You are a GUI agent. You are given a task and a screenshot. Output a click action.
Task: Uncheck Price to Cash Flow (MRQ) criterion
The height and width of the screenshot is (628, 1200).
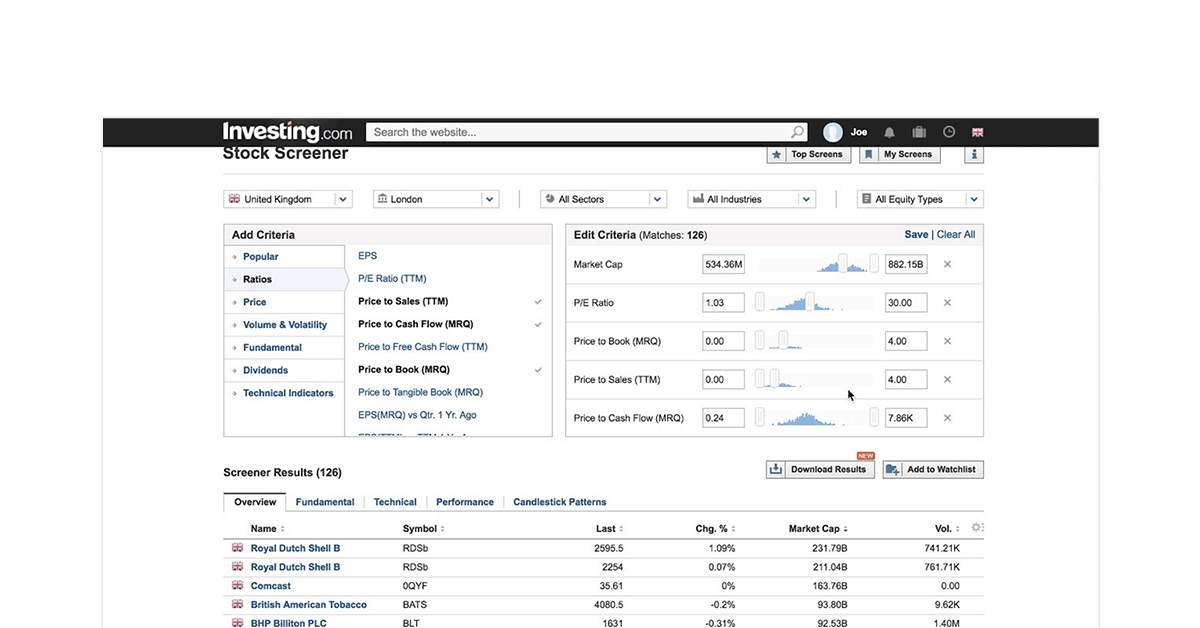pyautogui.click(x=538, y=324)
